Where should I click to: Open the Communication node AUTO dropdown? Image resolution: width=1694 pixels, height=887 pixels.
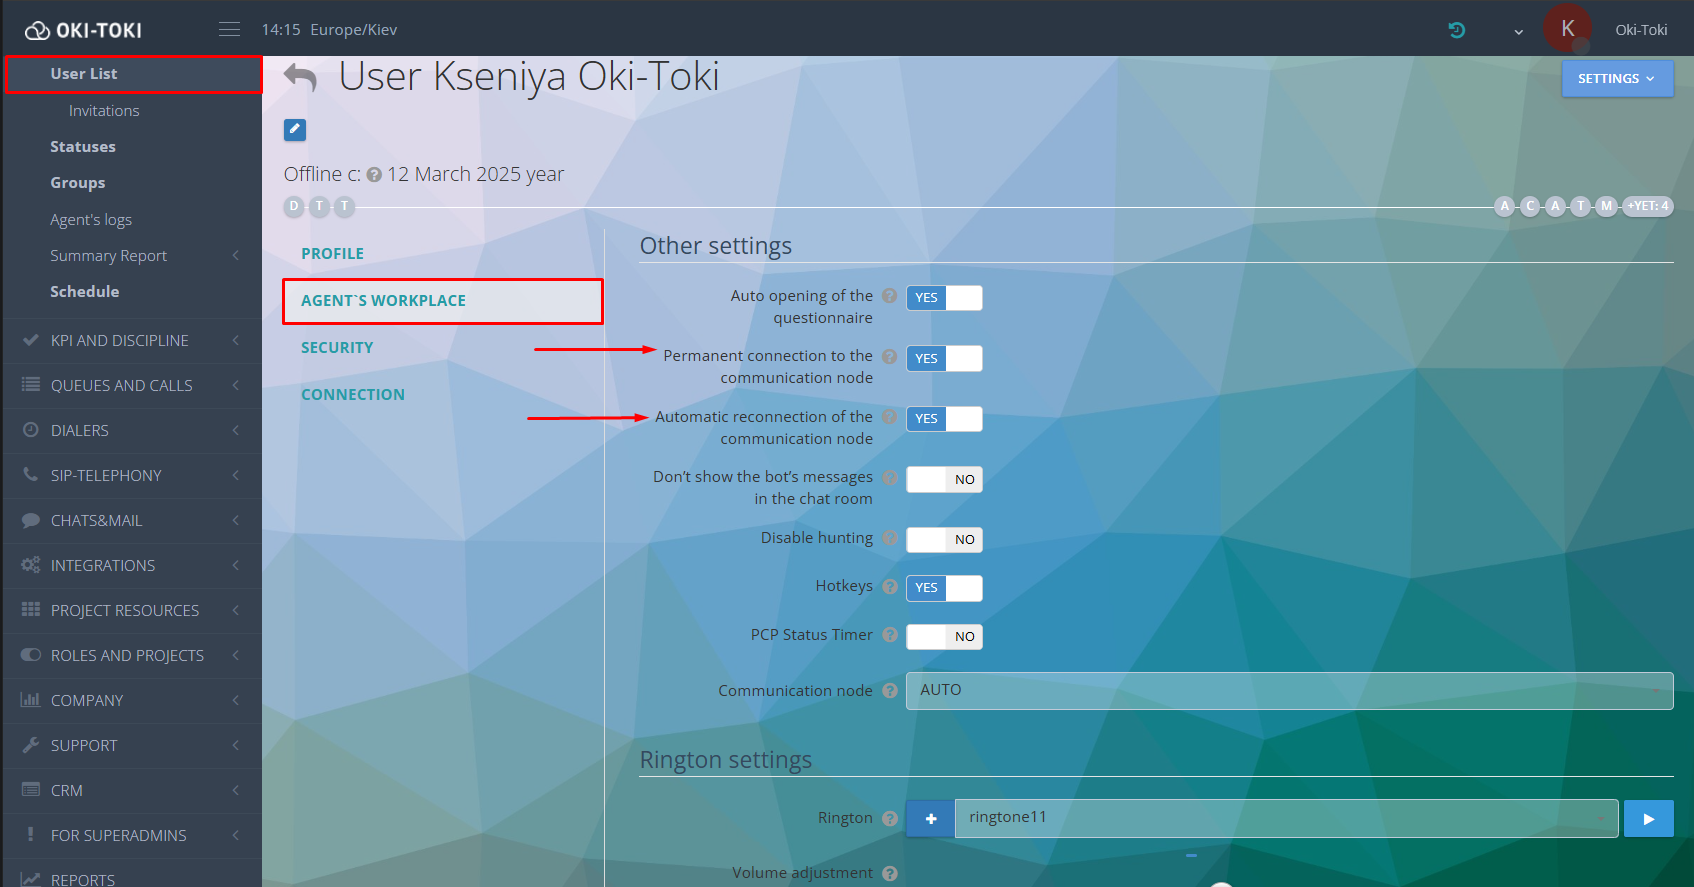[x=1289, y=691]
